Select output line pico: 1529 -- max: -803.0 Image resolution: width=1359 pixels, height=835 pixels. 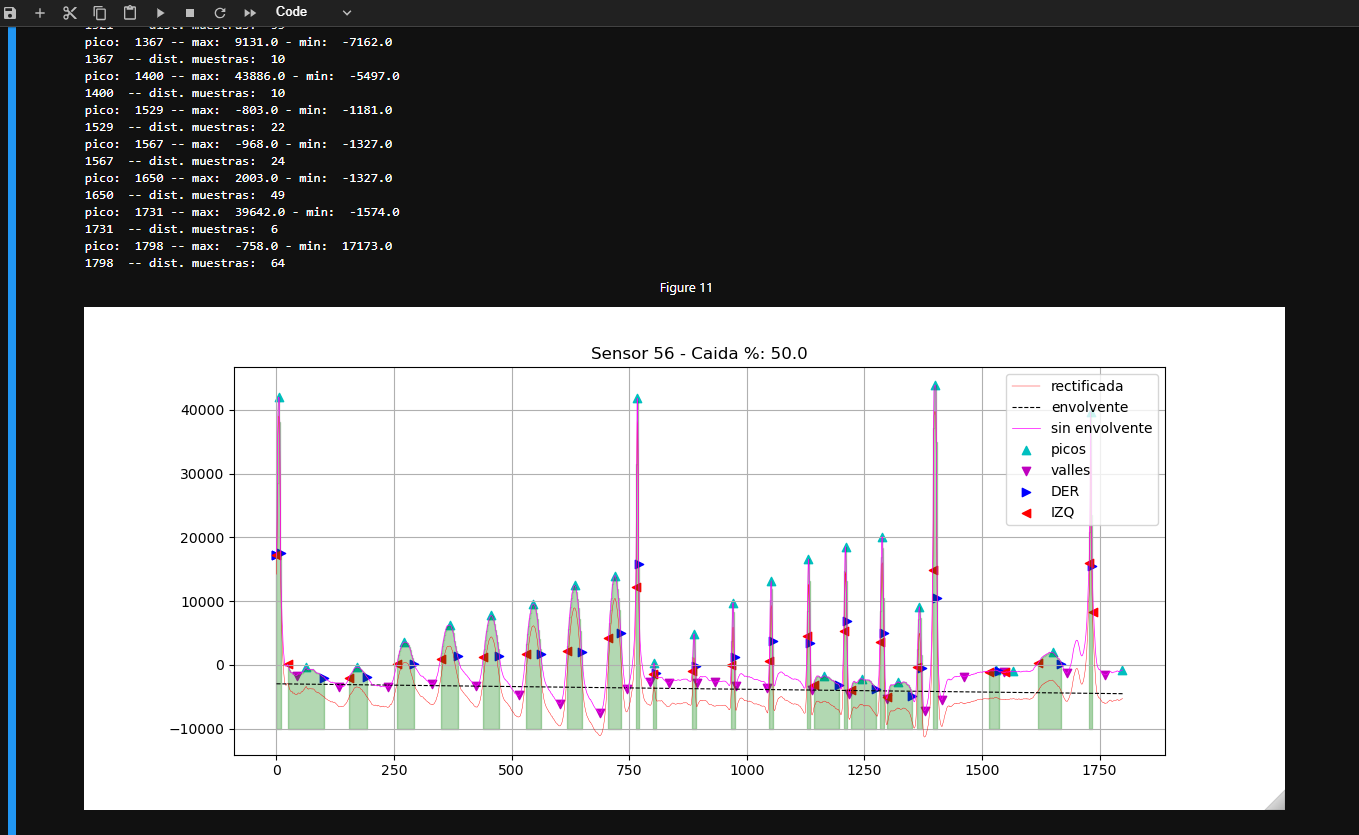pos(239,110)
